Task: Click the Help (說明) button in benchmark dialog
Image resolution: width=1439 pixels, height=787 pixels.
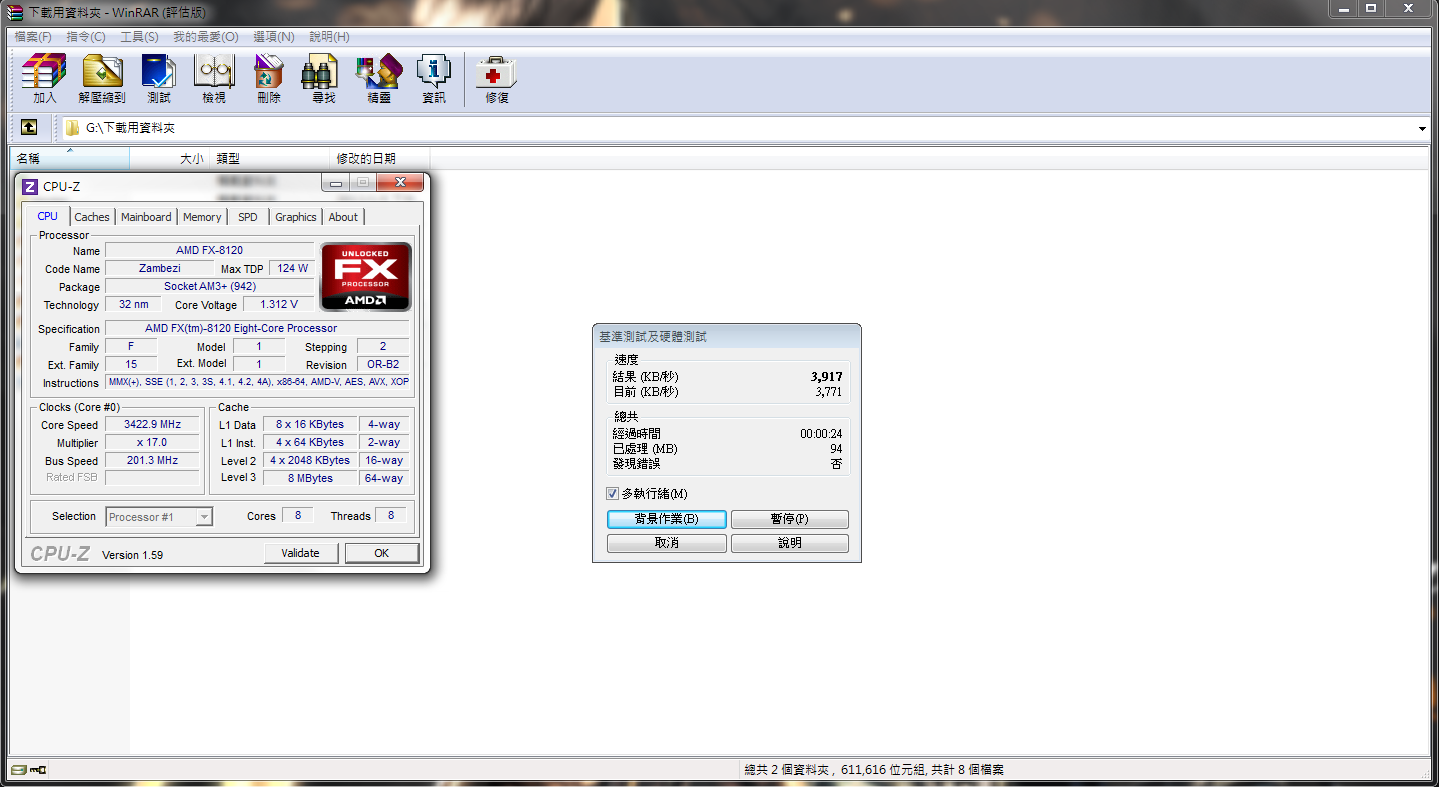Action: pyautogui.click(x=790, y=543)
